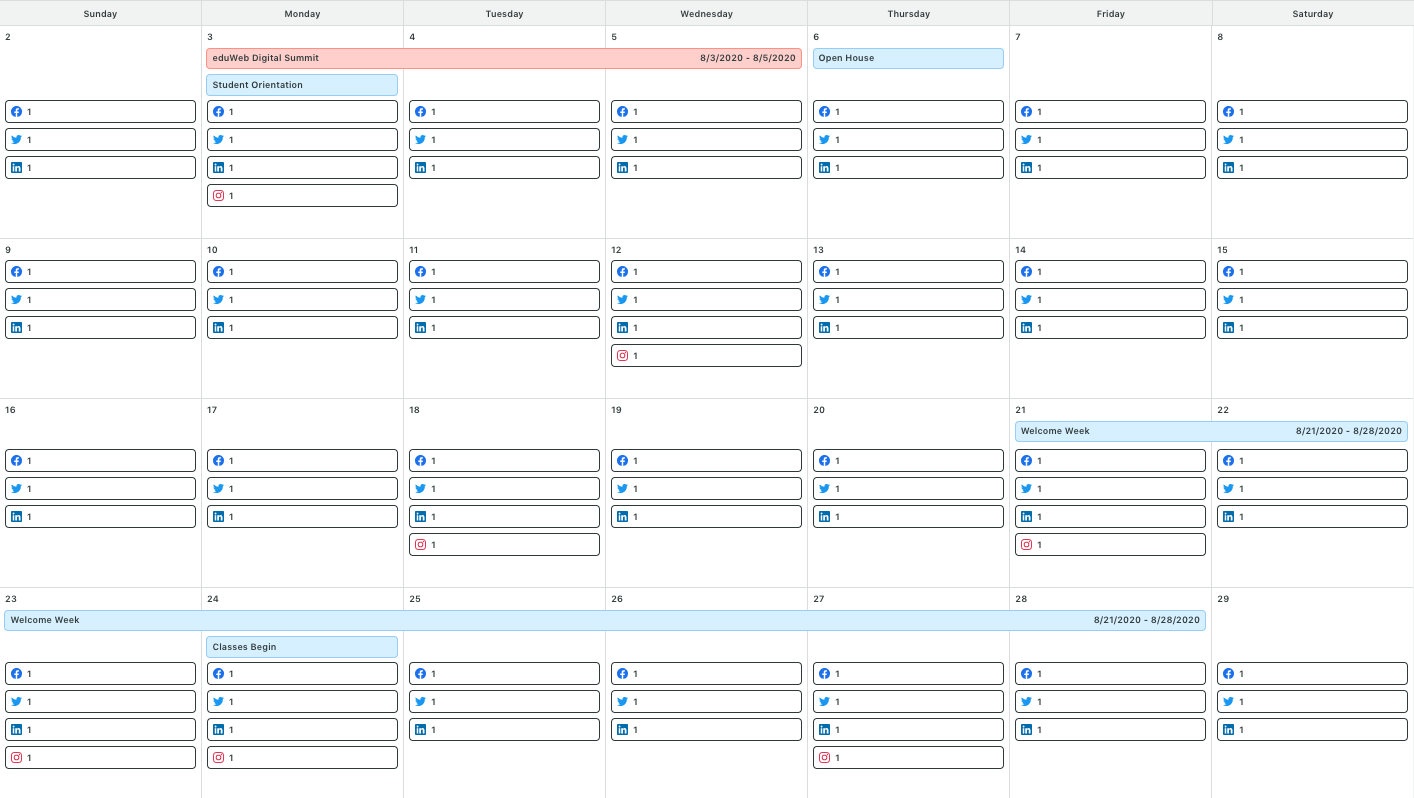
Task: Click the day number 16
Action: [x=10, y=410]
